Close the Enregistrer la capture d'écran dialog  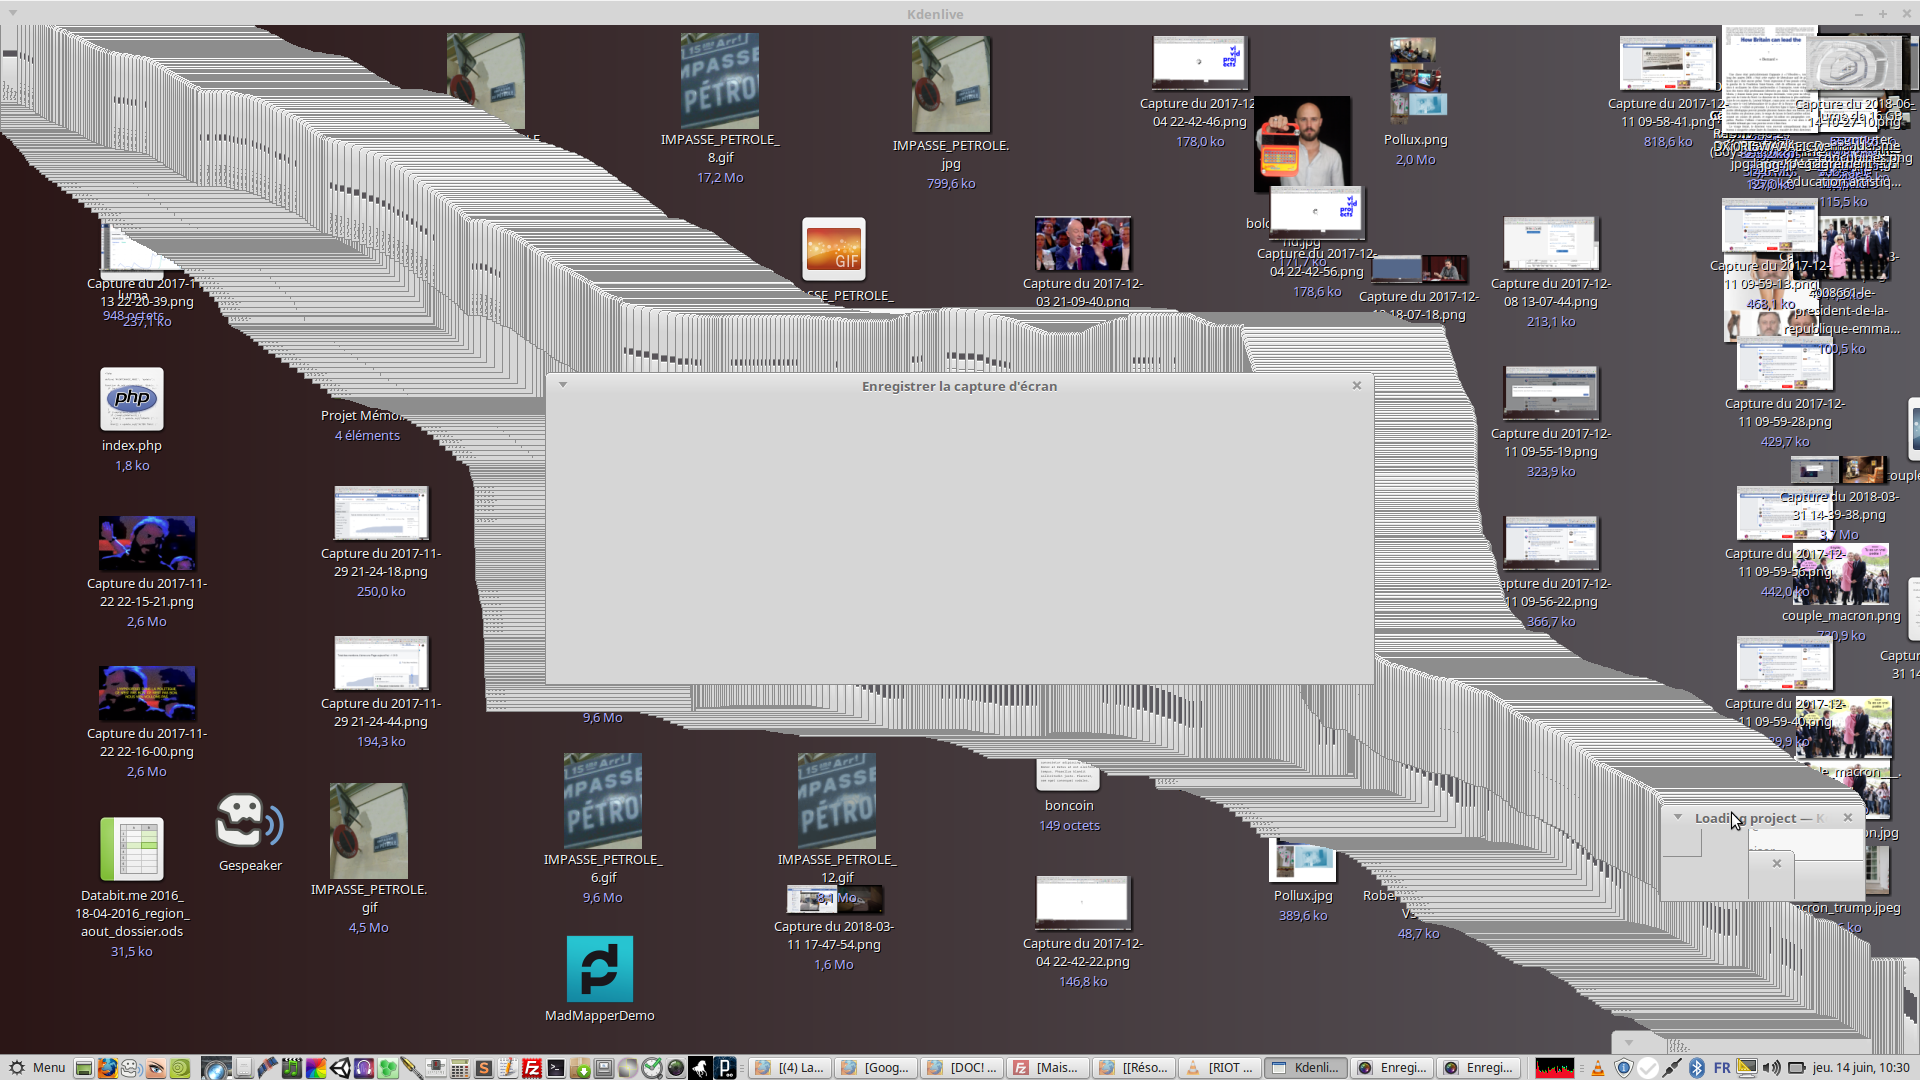point(1357,385)
